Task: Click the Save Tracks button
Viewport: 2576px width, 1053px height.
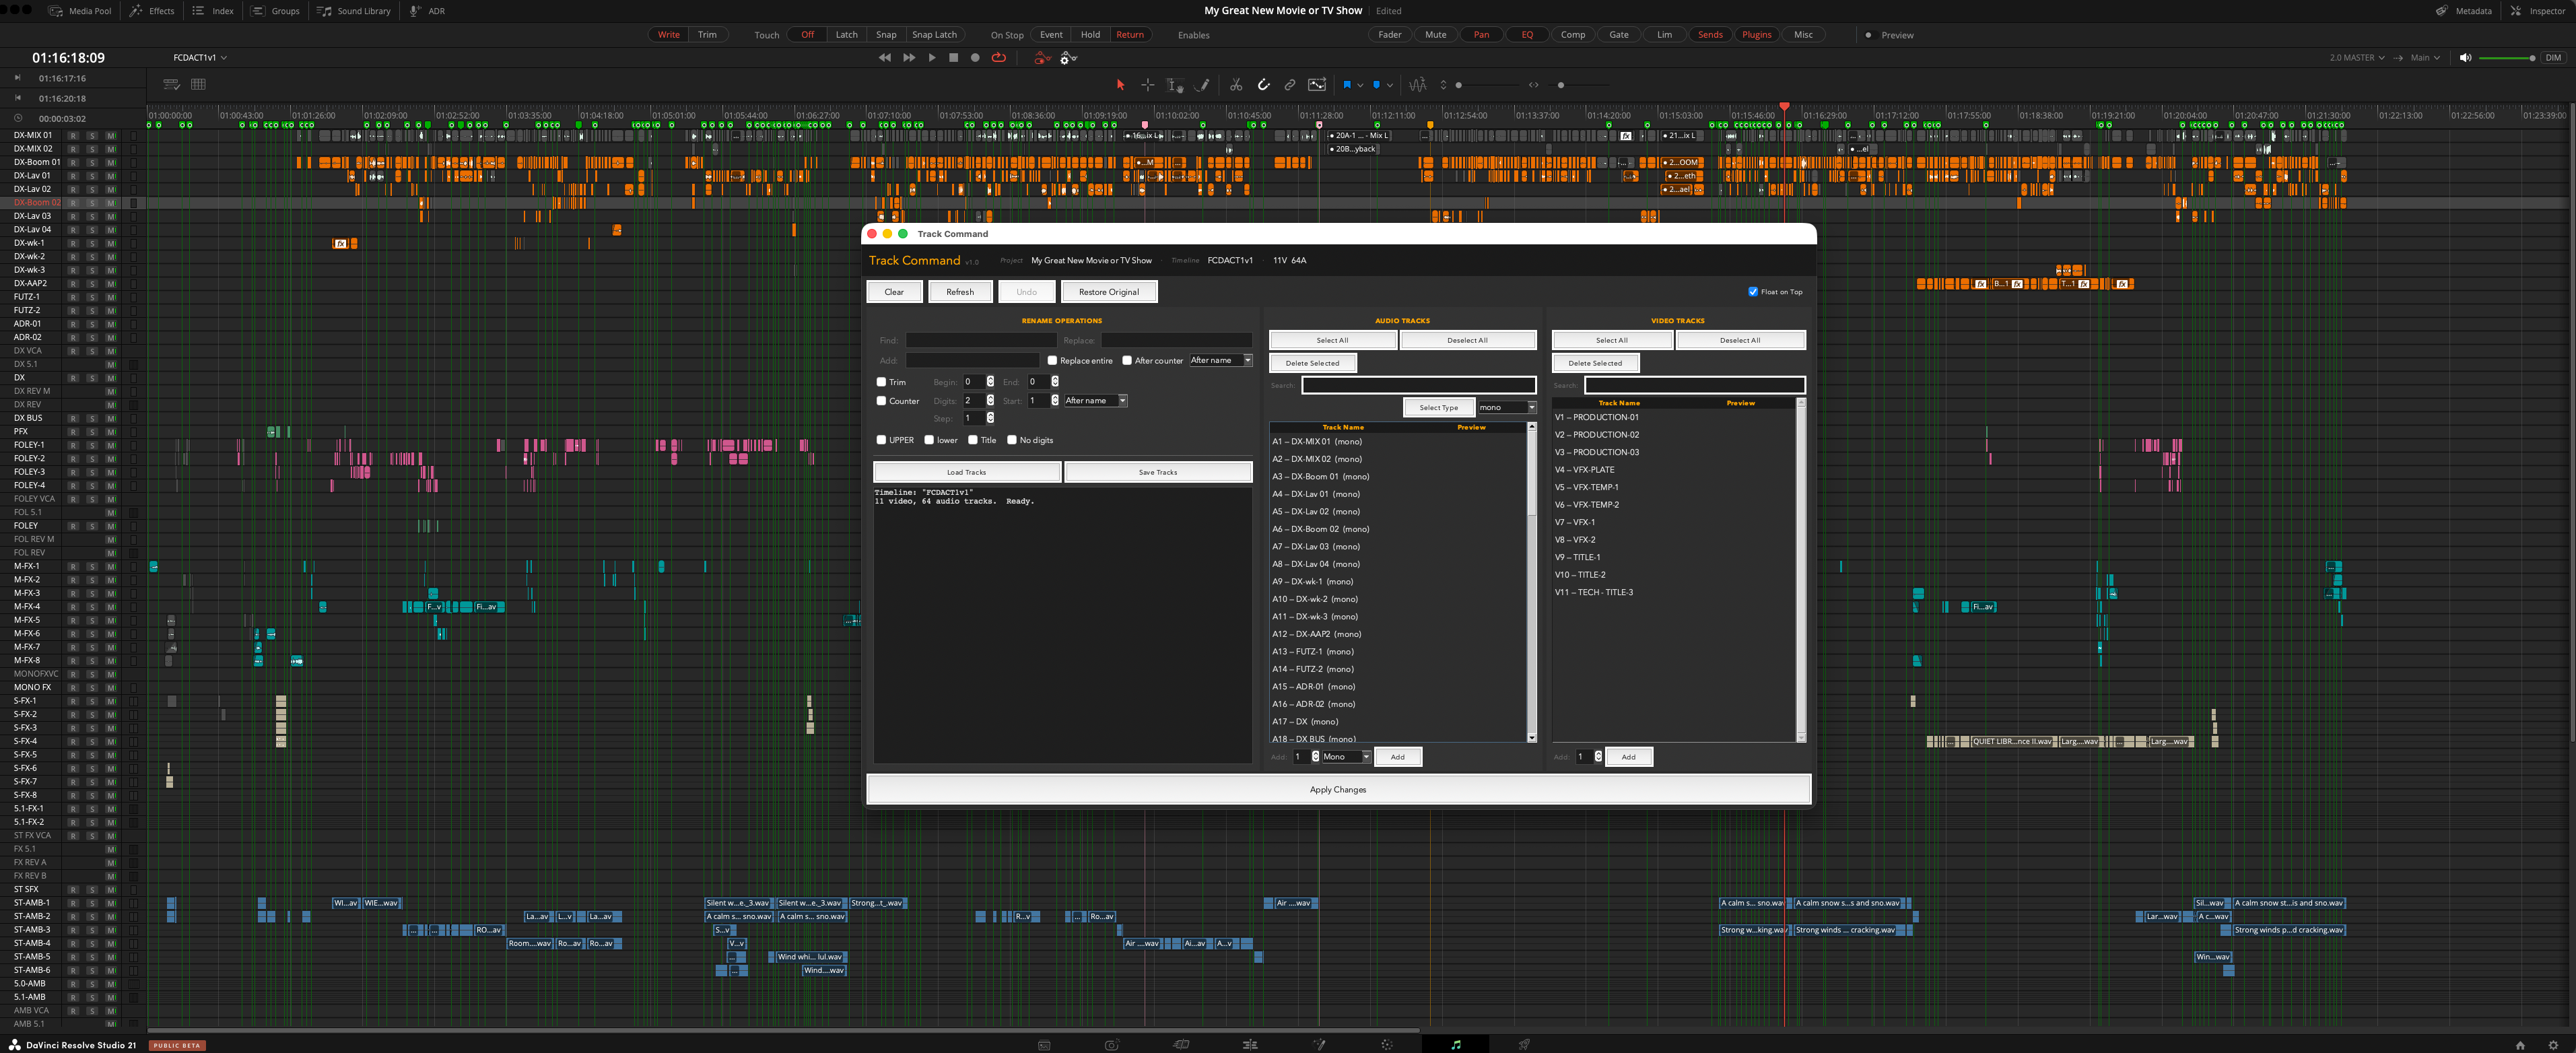Action: [x=1158, y=472]
